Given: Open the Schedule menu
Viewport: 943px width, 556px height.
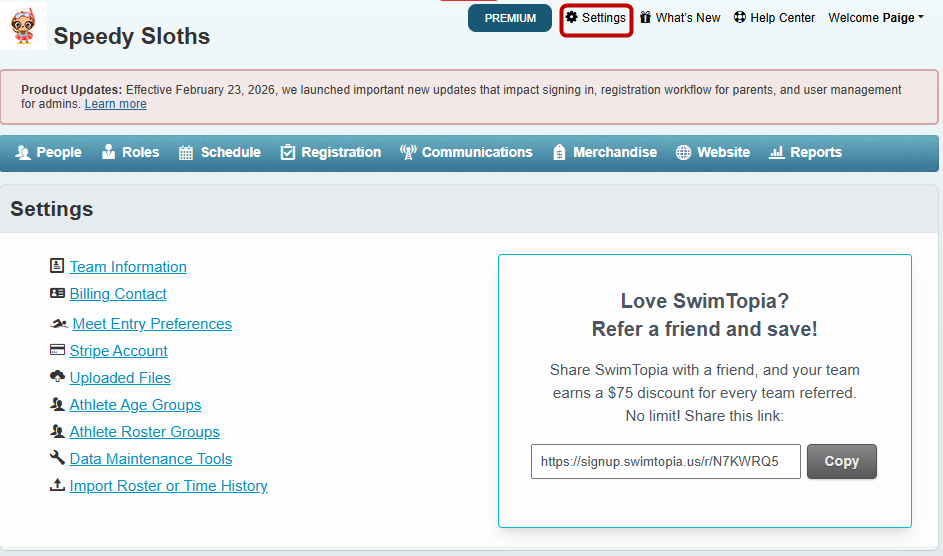Looking at the screenshot, I should (219, 153).
